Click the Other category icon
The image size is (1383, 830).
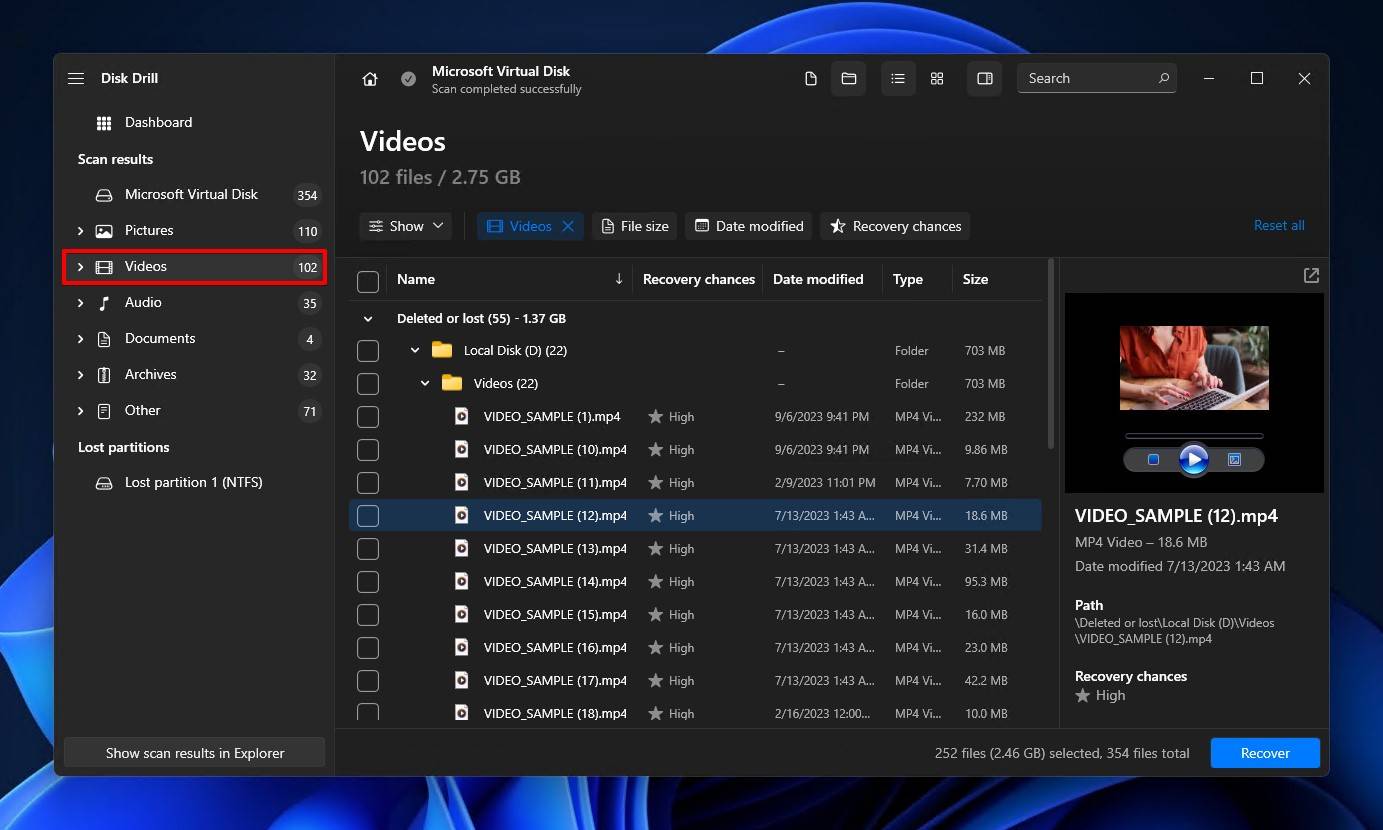point(104,411)
